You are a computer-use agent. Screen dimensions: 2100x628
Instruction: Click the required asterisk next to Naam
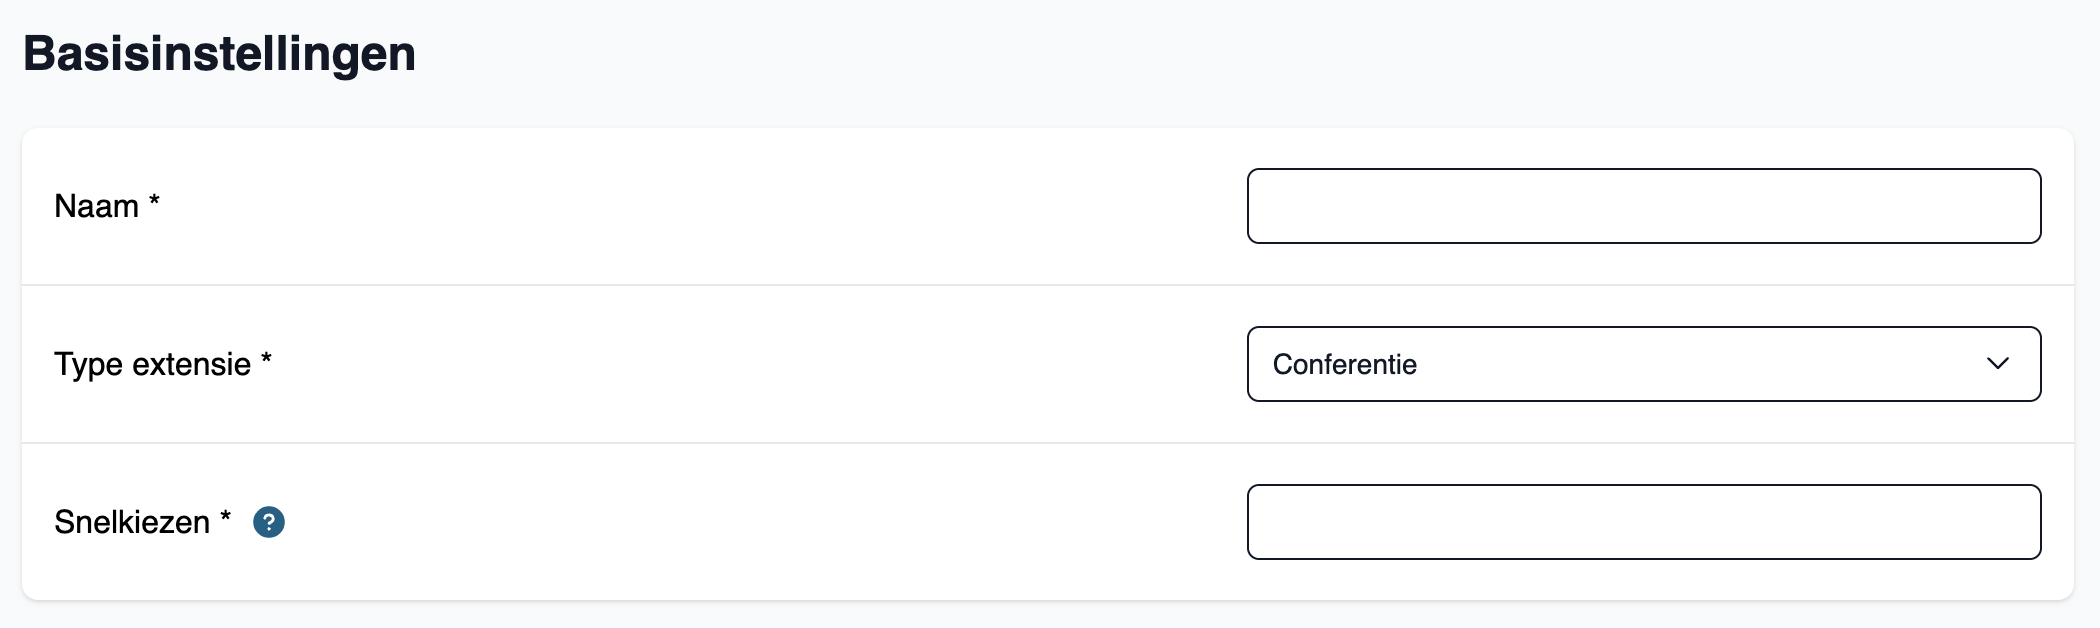tap(154, 200)
